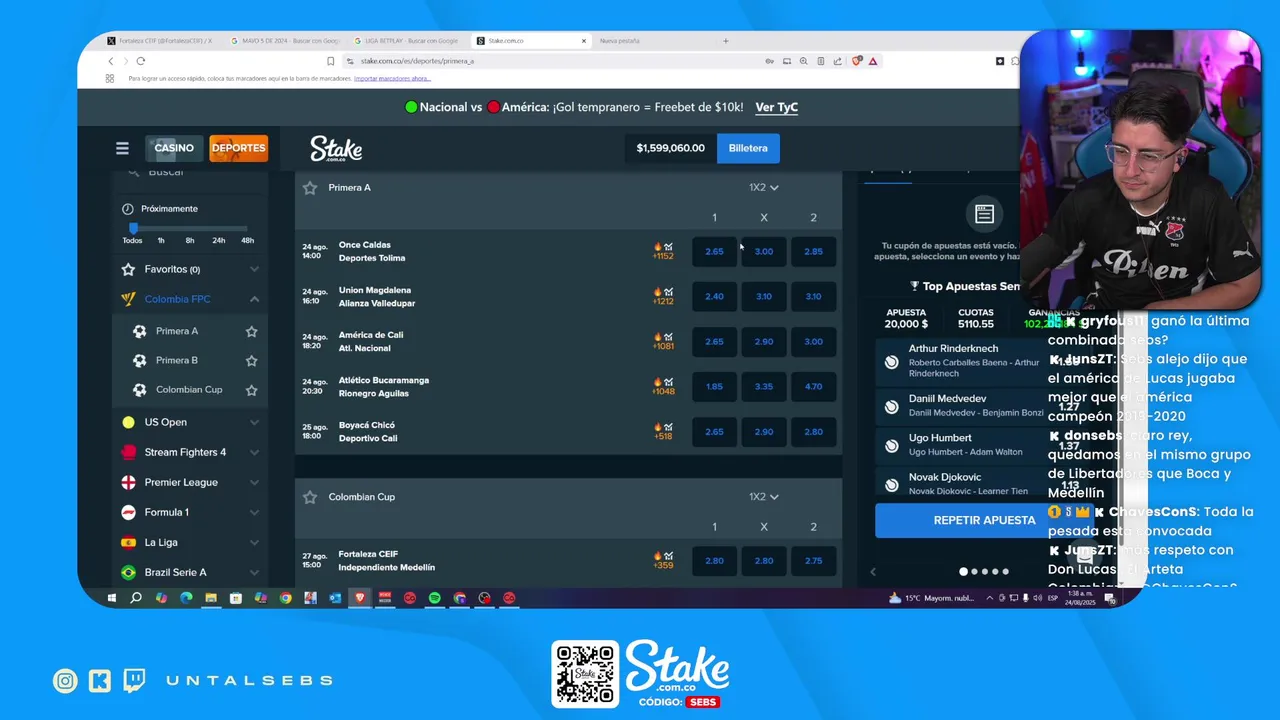This screenshot has height=720, width=1280.
Task: Open the Billetera wallet
Action: pyautogui.click(x=748, y=148)
